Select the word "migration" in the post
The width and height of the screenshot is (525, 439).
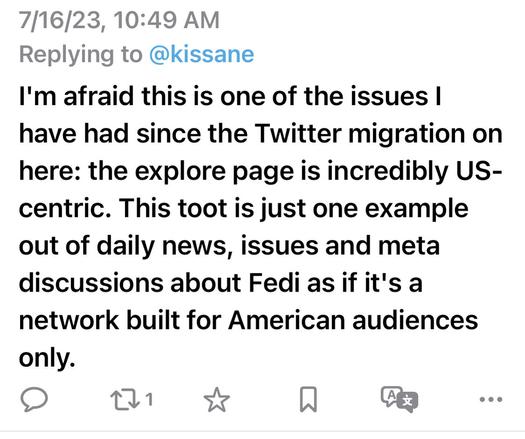[x=406, y=135]
